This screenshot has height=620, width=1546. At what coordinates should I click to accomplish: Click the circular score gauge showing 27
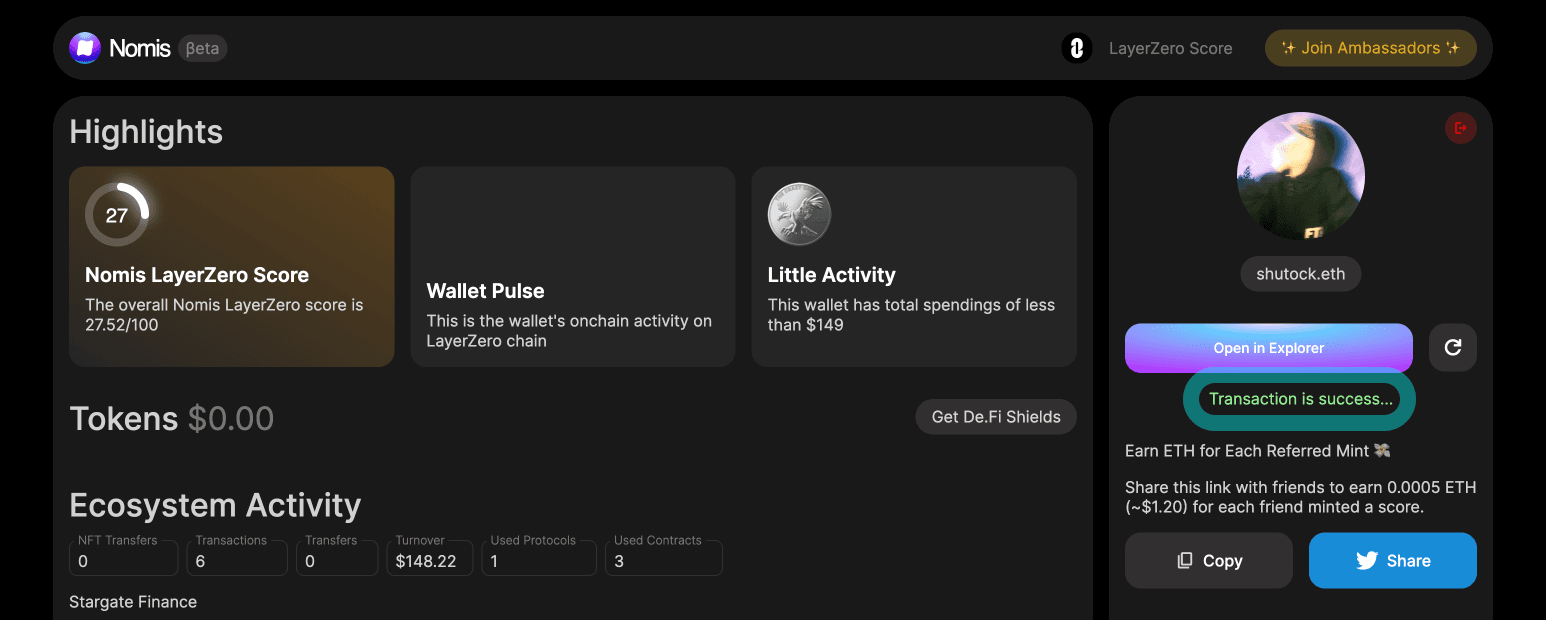117,215
